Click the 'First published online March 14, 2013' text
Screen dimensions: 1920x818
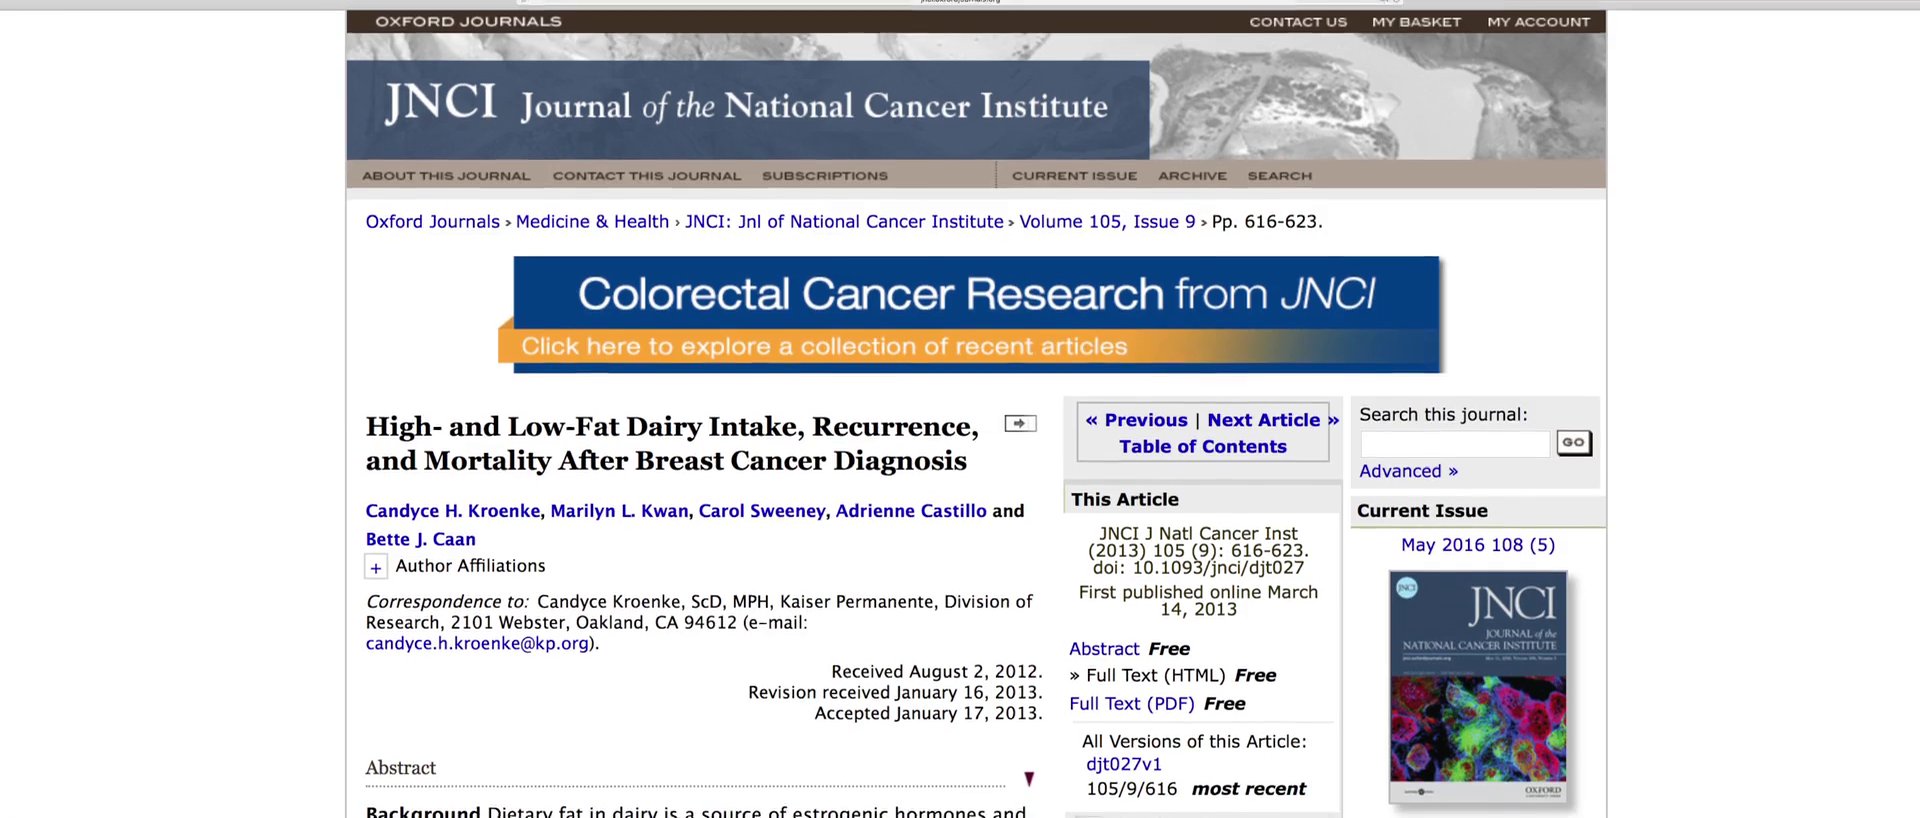point(1198,601)
